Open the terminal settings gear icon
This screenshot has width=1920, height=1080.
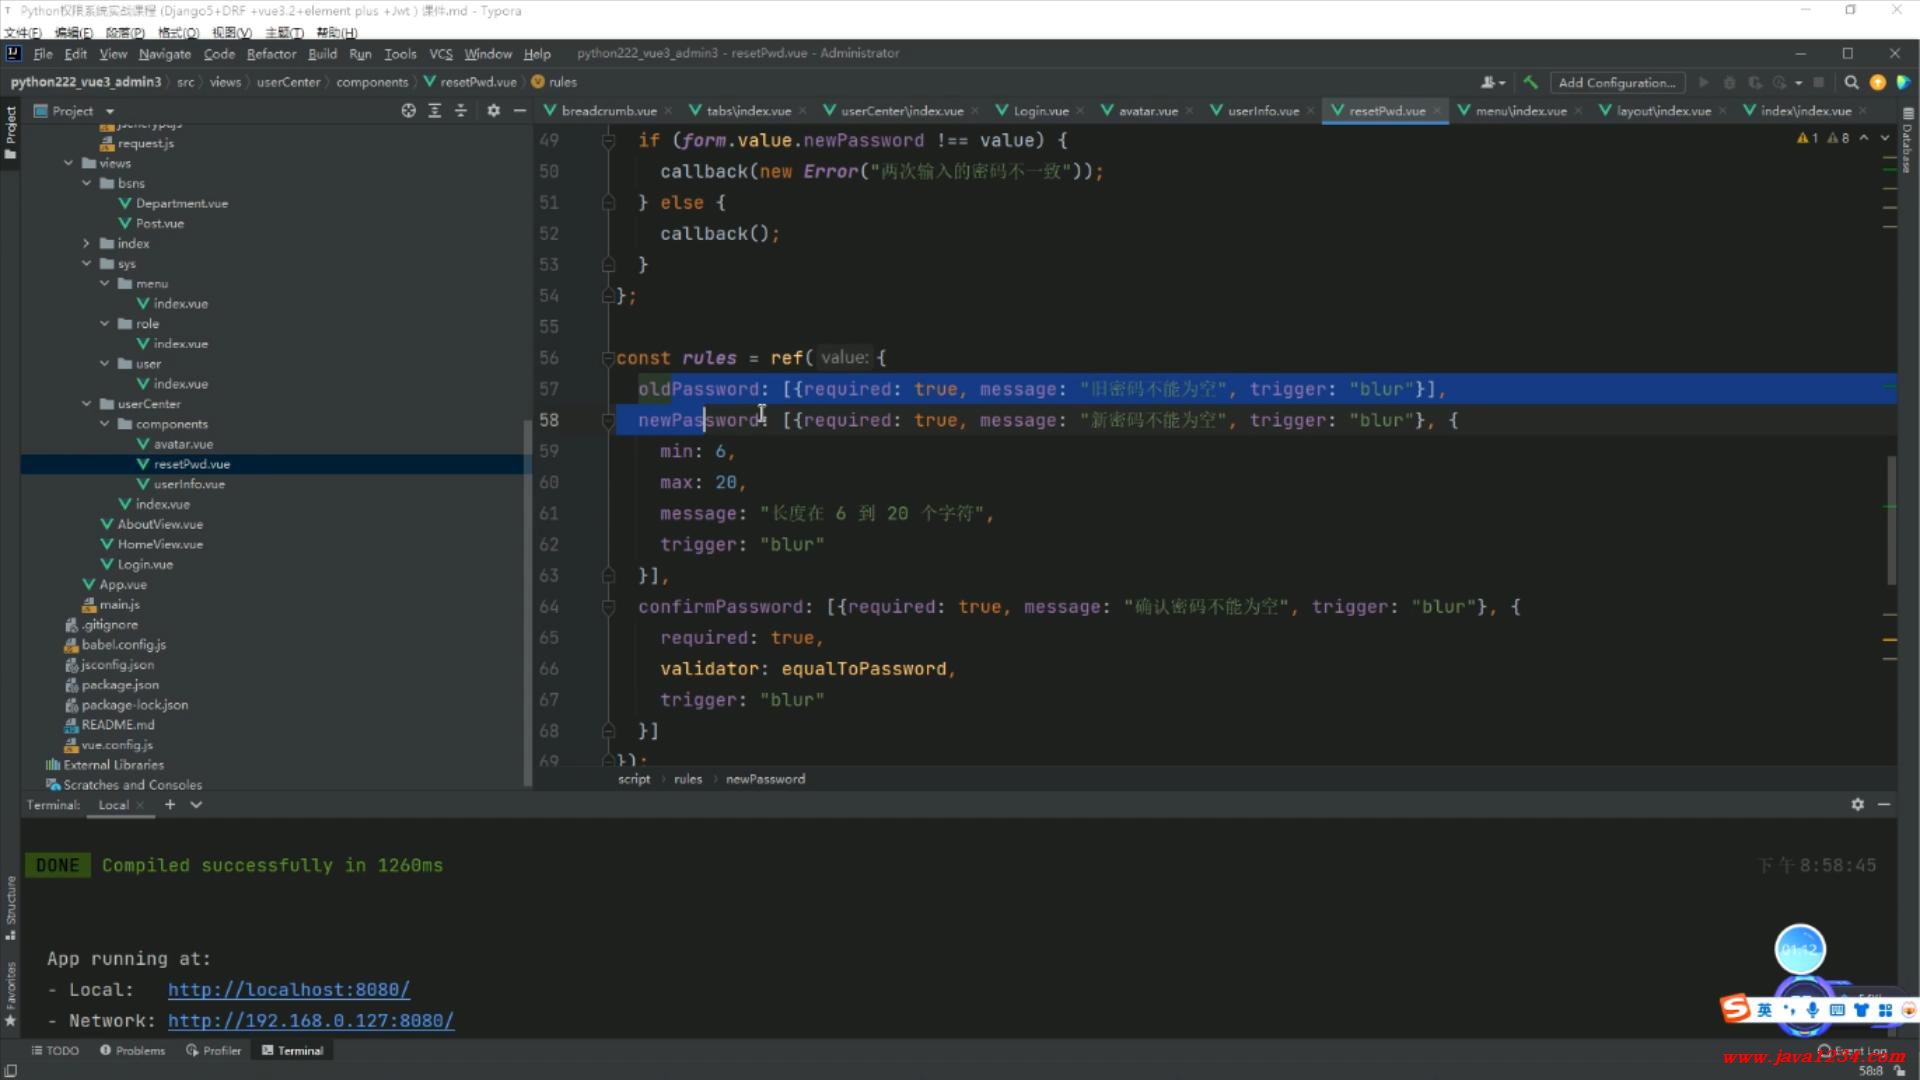[1857, 804]
